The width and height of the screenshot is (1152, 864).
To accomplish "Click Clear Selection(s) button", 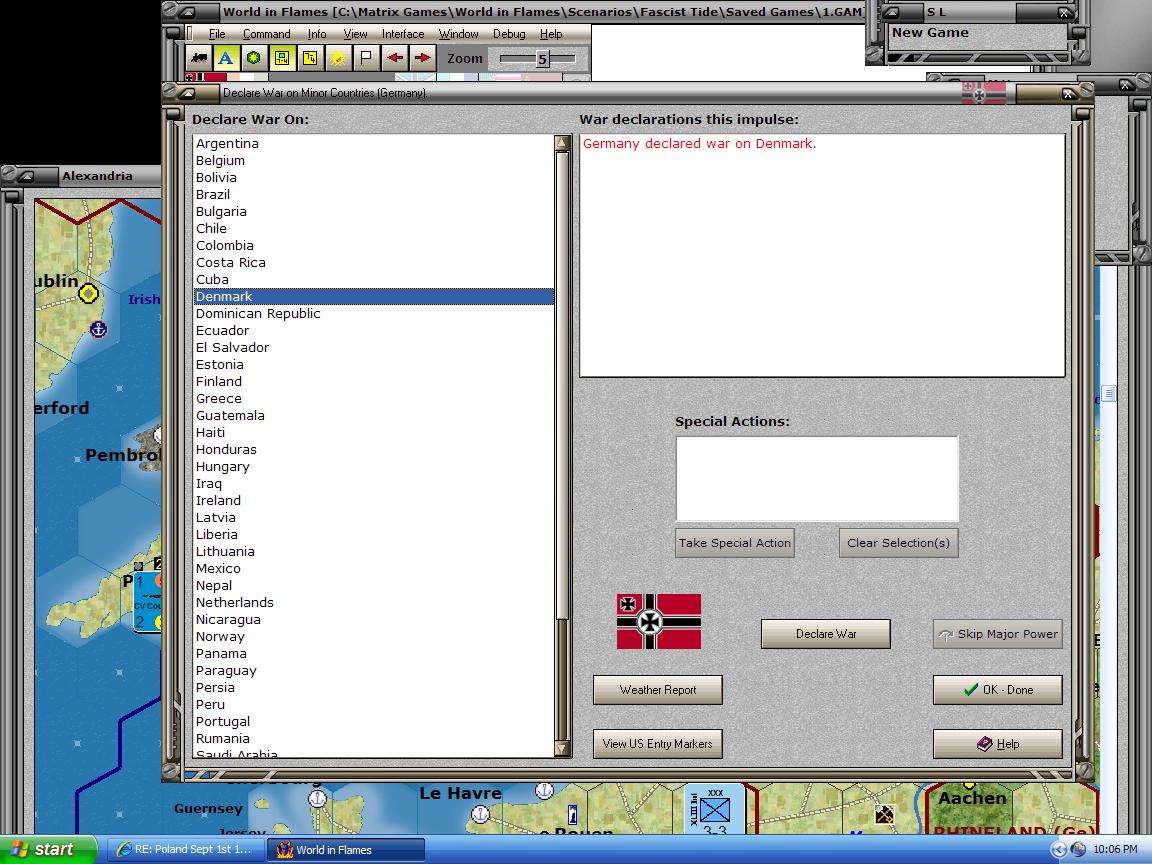I will coord(899,543).
